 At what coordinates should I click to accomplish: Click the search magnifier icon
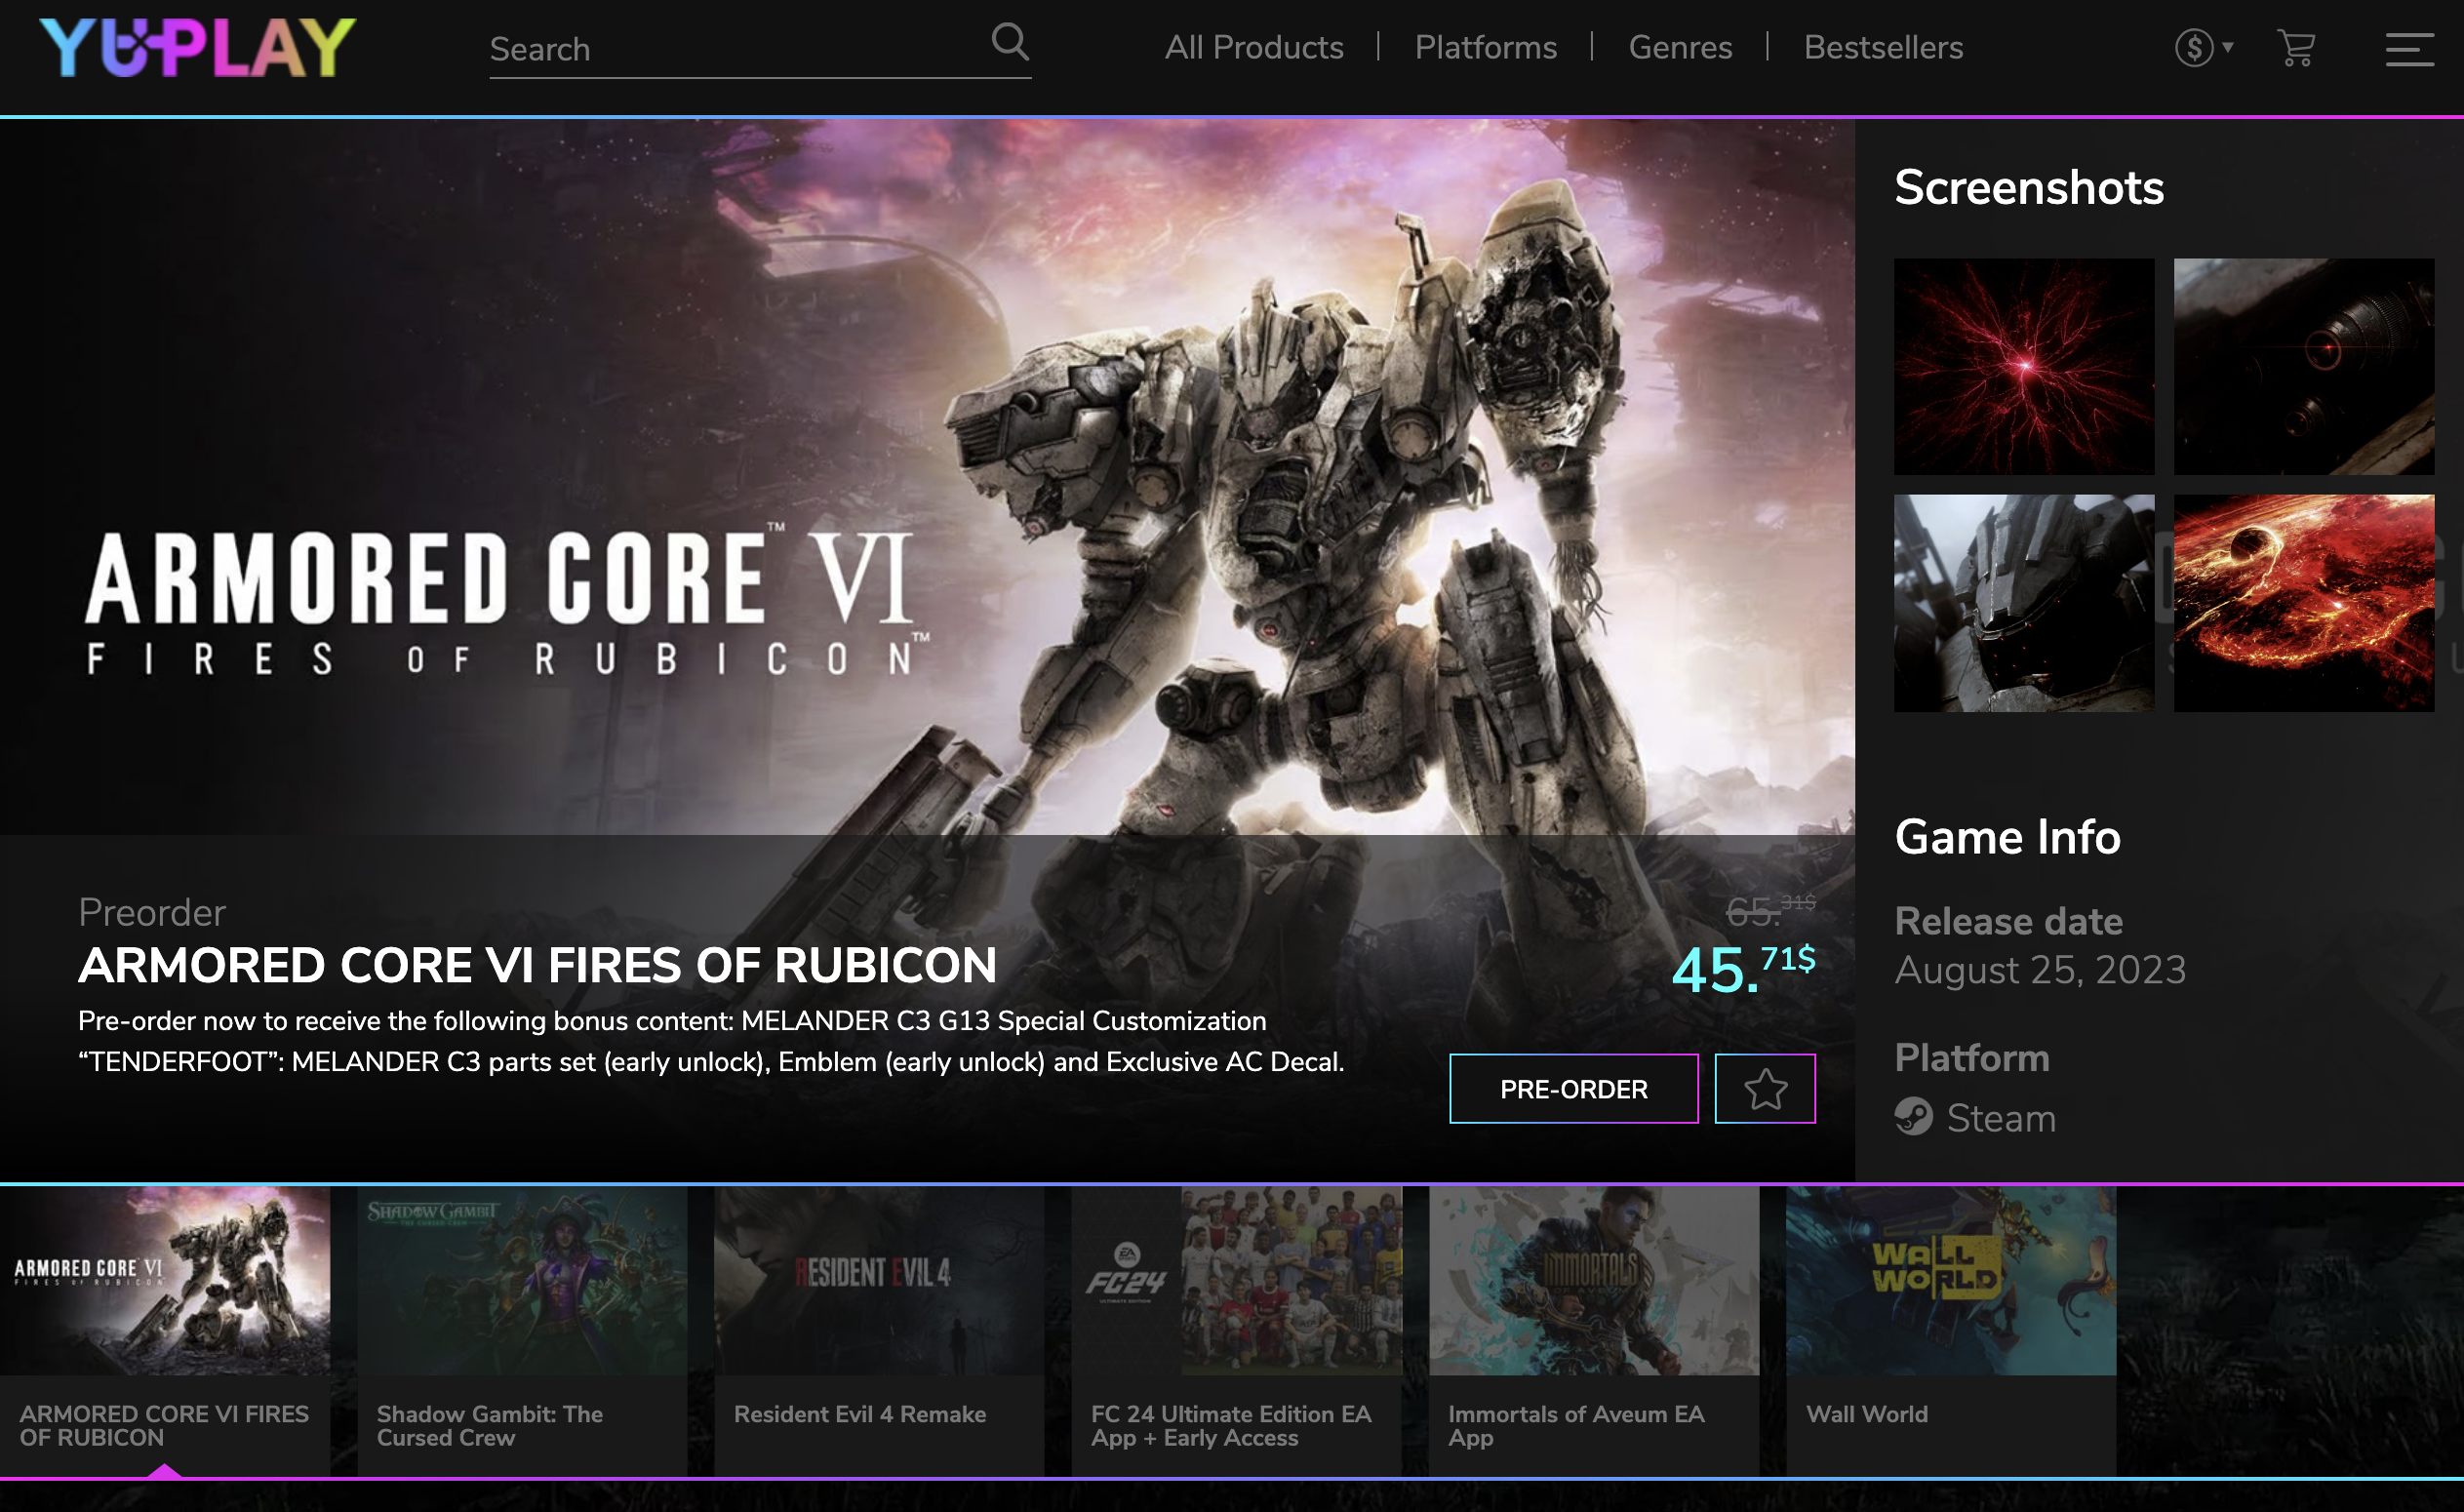coord(1010,43)
